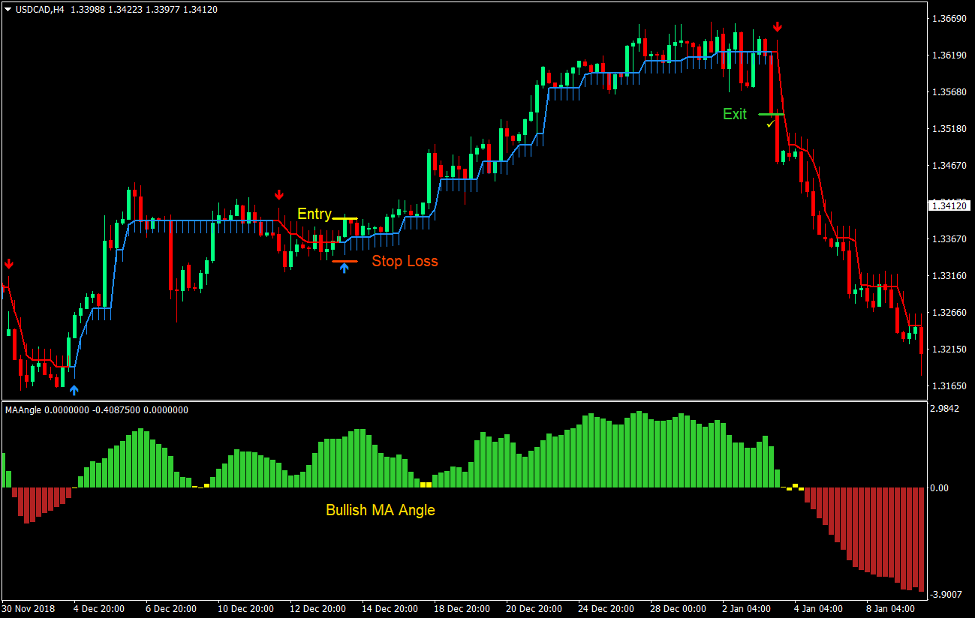
Task: Click the red sell arrow above the final candles
Action: [x=778, y=27]
